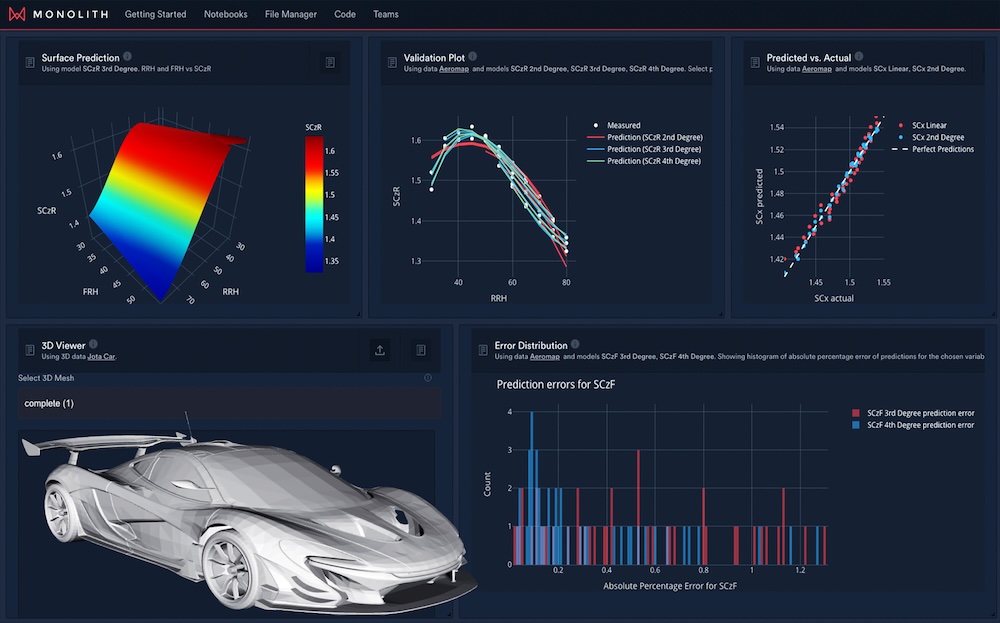Go to File Manager in the top navigation
Viewport: 1000px width, 623px height.
tap(293, 14)
